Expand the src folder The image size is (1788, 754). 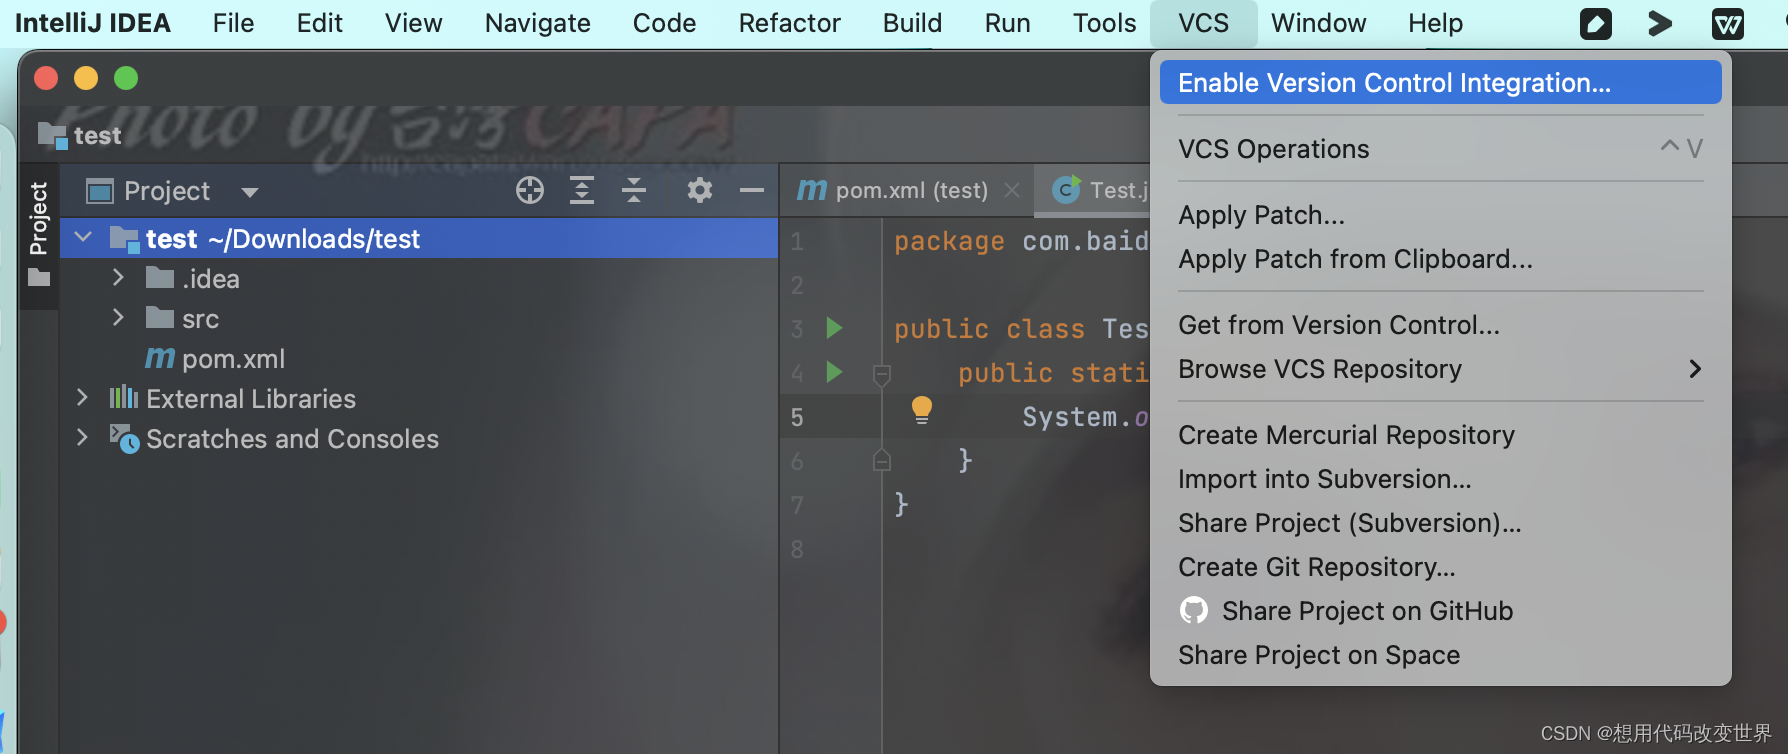coord(118,317)
